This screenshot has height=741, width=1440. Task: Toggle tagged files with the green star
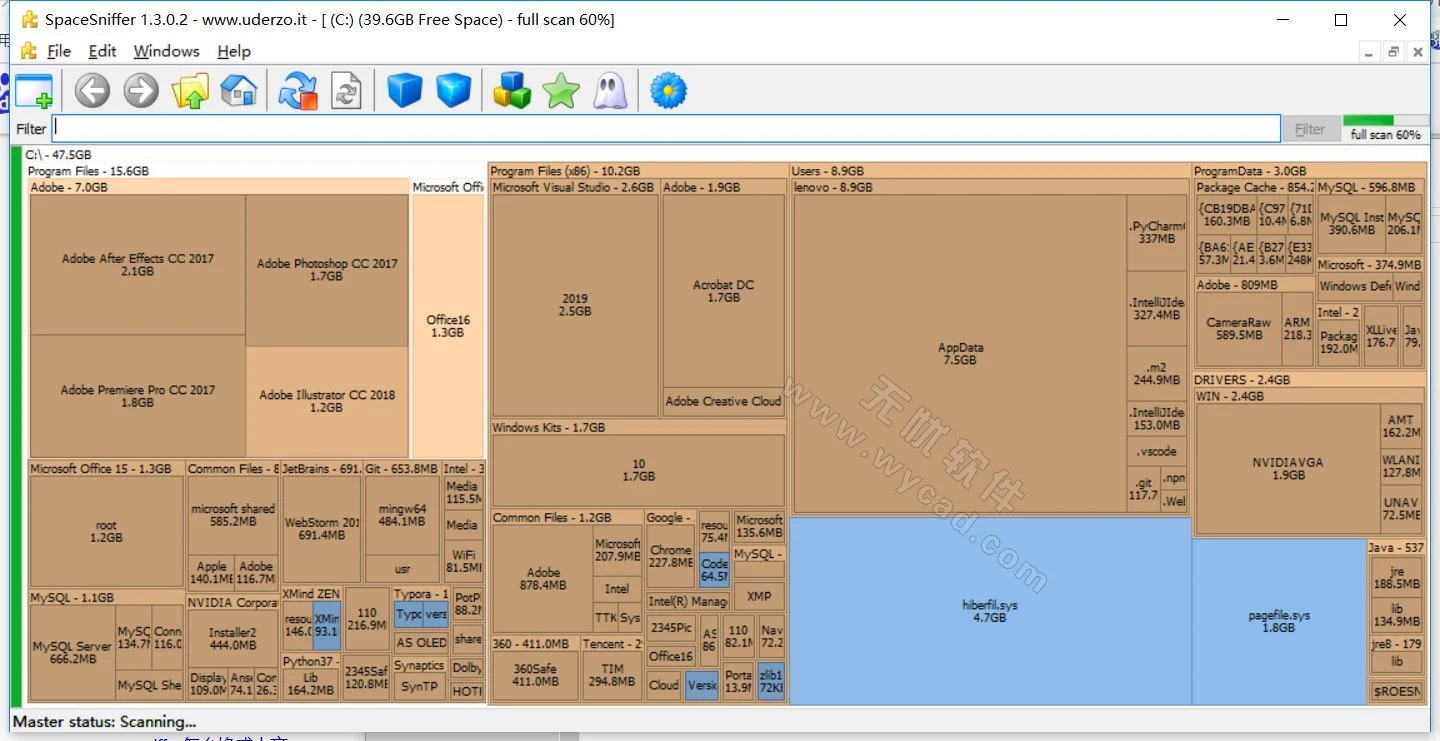point(560,90)
